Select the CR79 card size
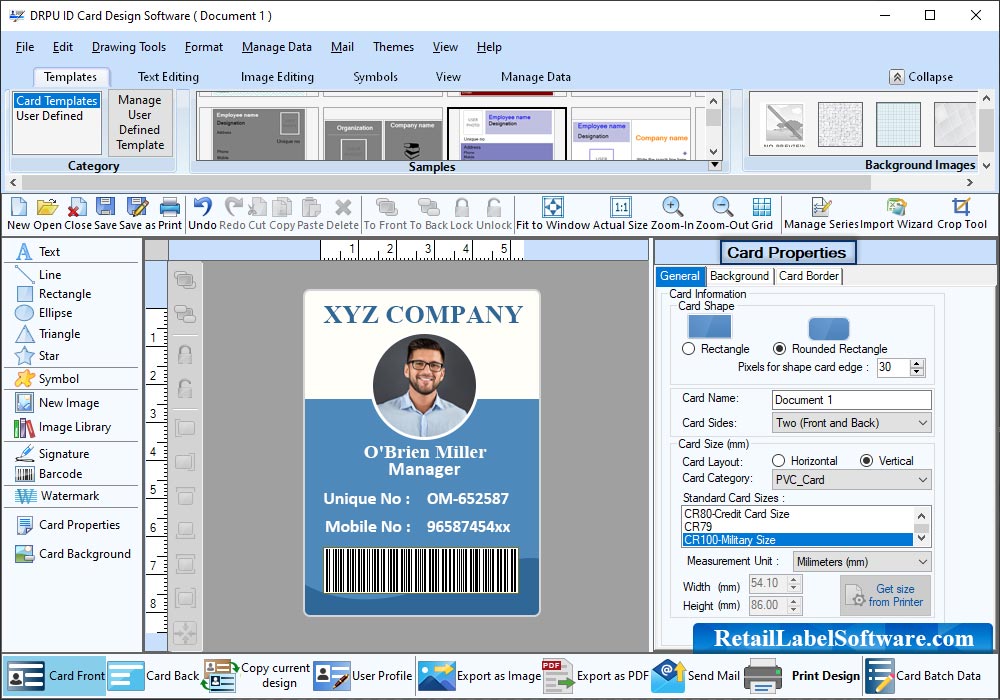 tap(797, 527)
